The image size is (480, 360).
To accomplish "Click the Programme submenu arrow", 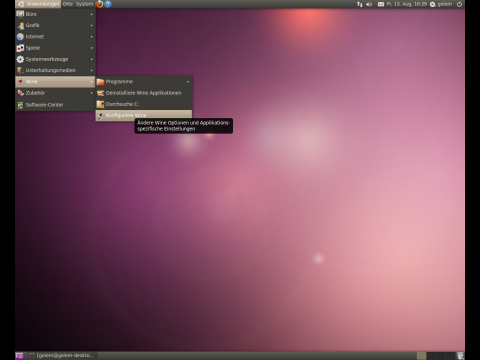I will [x=188, y=82].
